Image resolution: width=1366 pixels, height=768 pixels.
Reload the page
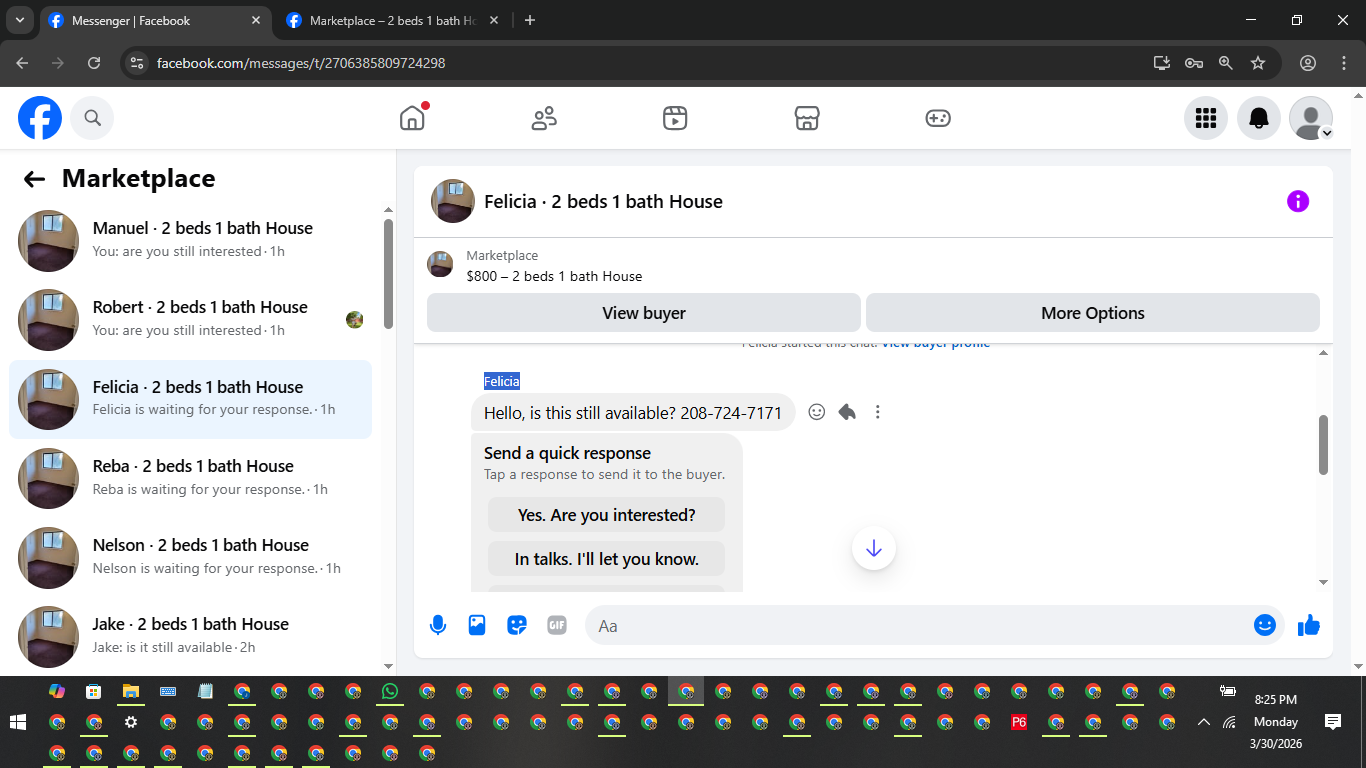94,63
